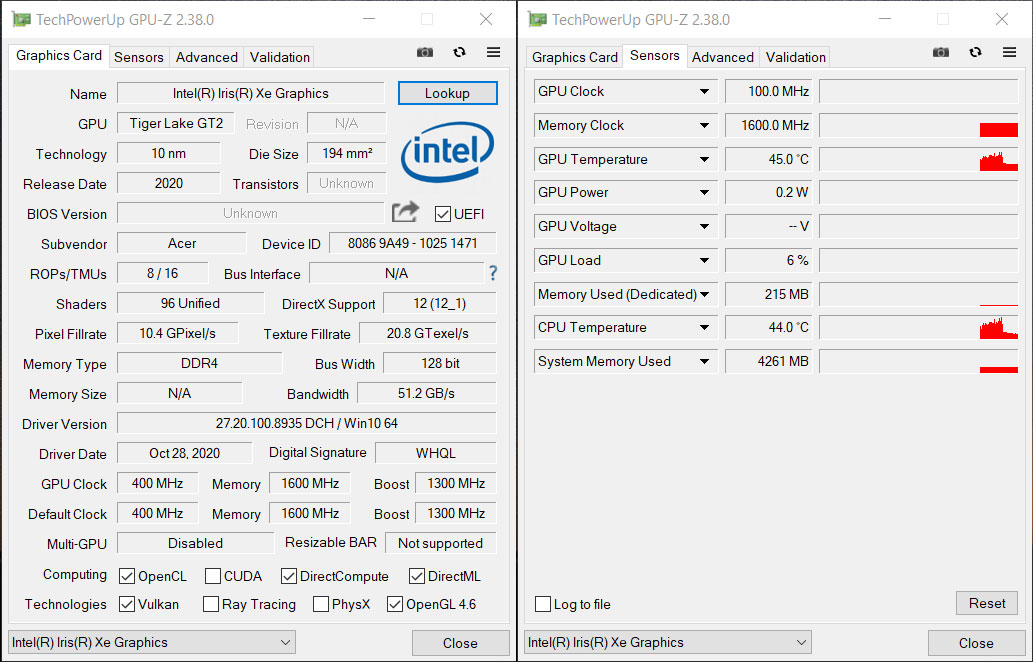
Task: Refresh the left GPU-Z window data
Action: click(x=459, y=52)
